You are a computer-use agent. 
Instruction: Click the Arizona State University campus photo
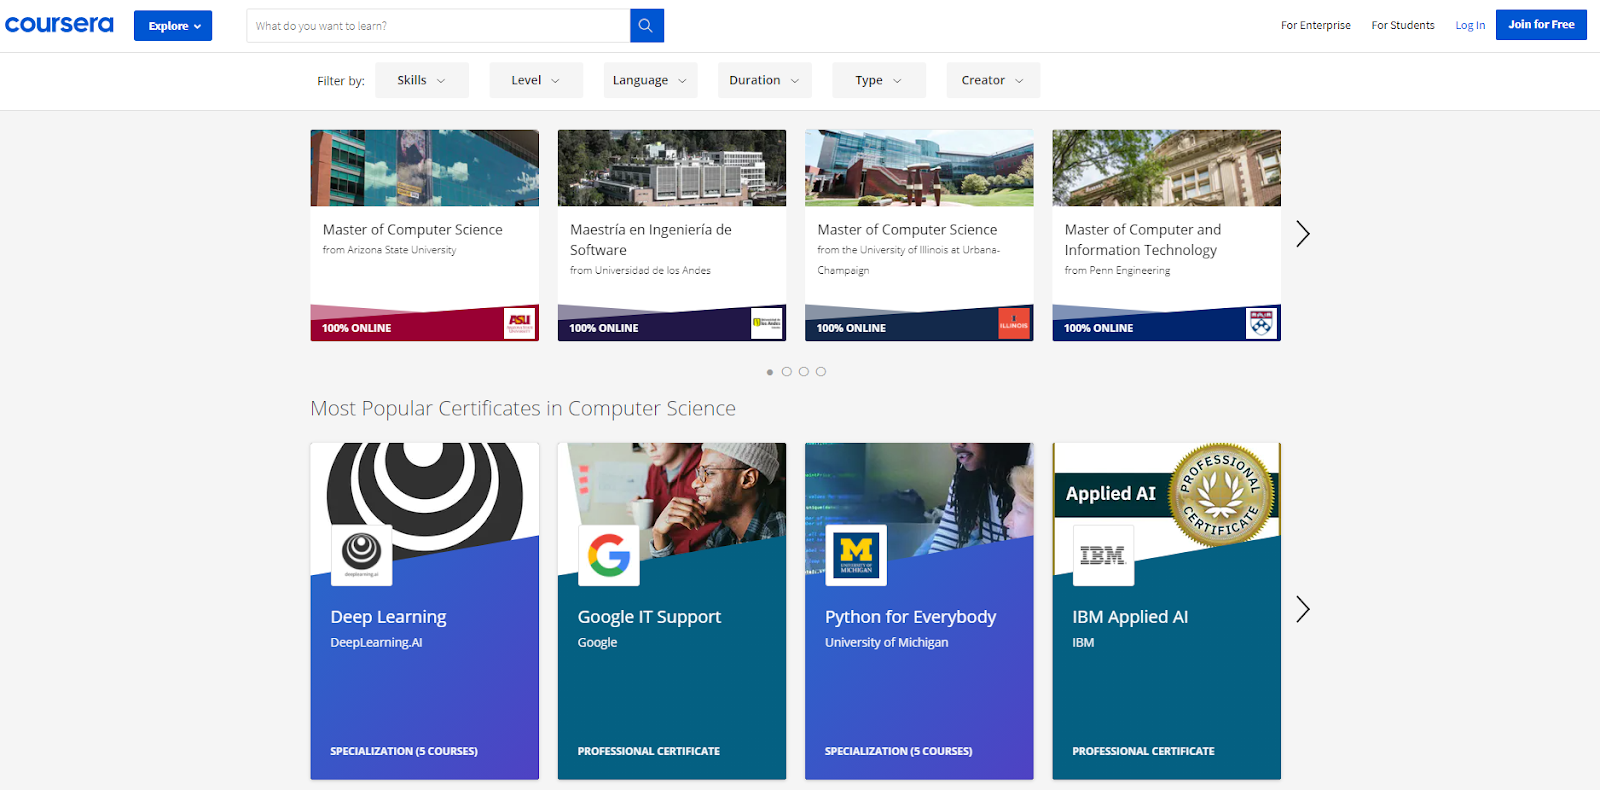click(425, 168)
